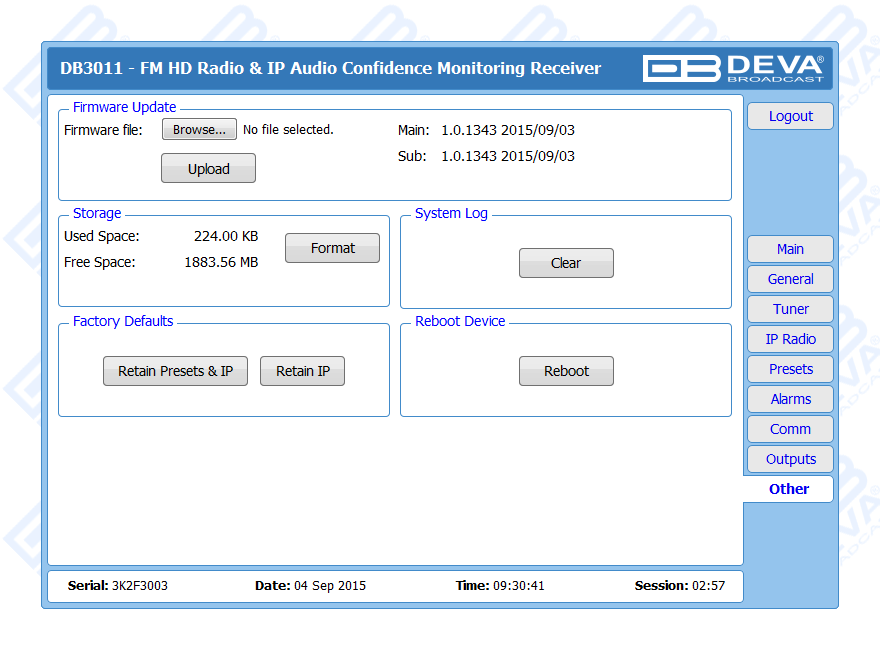Open the General settings tab
Viewport: 880px width, 650px height.
click(x=790, y=279)
